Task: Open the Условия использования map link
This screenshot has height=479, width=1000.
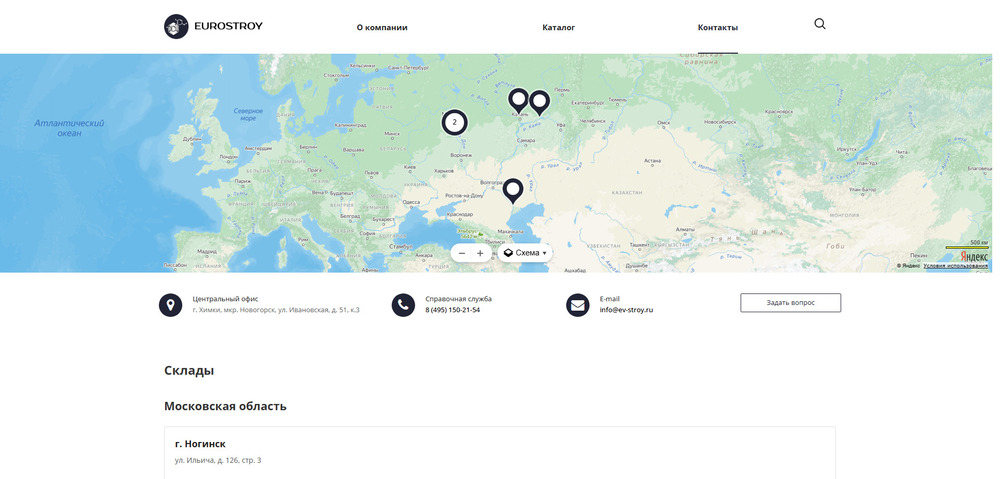Action: pyautogui.click(x=955, y=266)
